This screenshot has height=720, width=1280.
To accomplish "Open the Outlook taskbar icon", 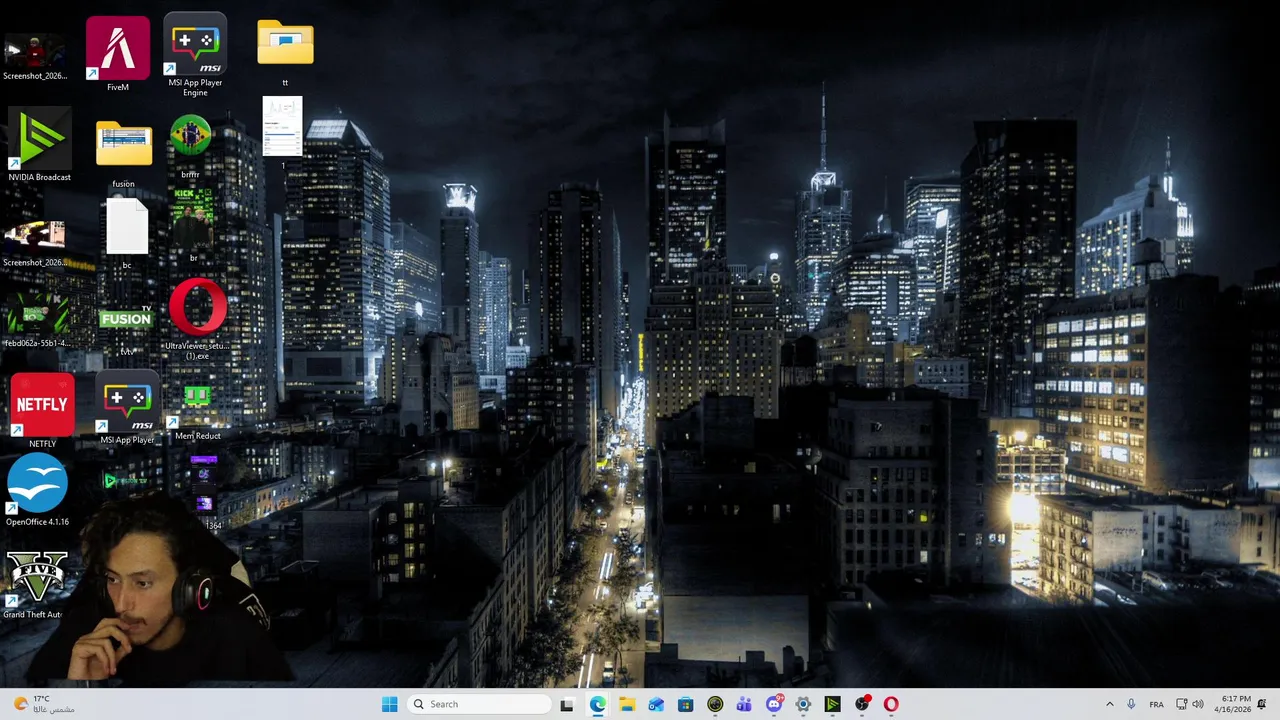I will click(656, 704).
